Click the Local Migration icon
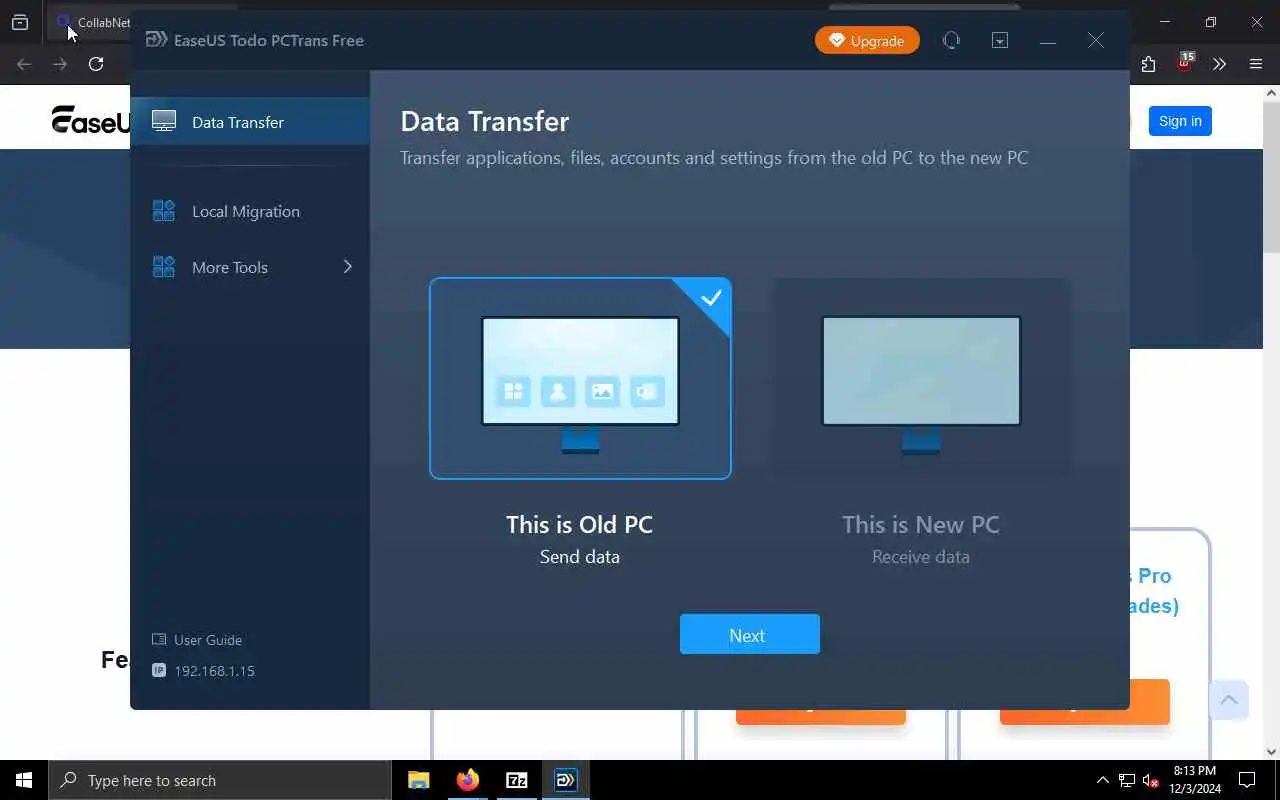The height and width of the screenshot is (800, 1280). [x=164, y=211]
